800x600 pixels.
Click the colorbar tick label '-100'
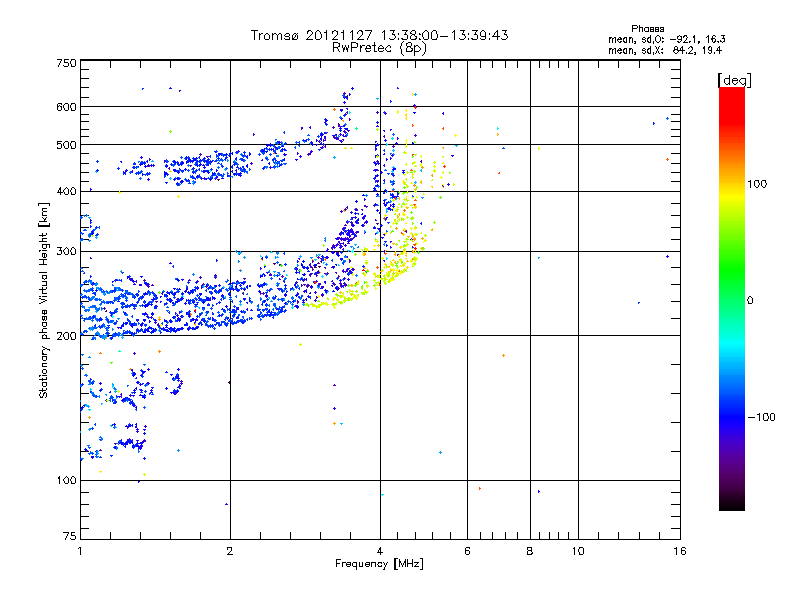[x=761, y=417]
